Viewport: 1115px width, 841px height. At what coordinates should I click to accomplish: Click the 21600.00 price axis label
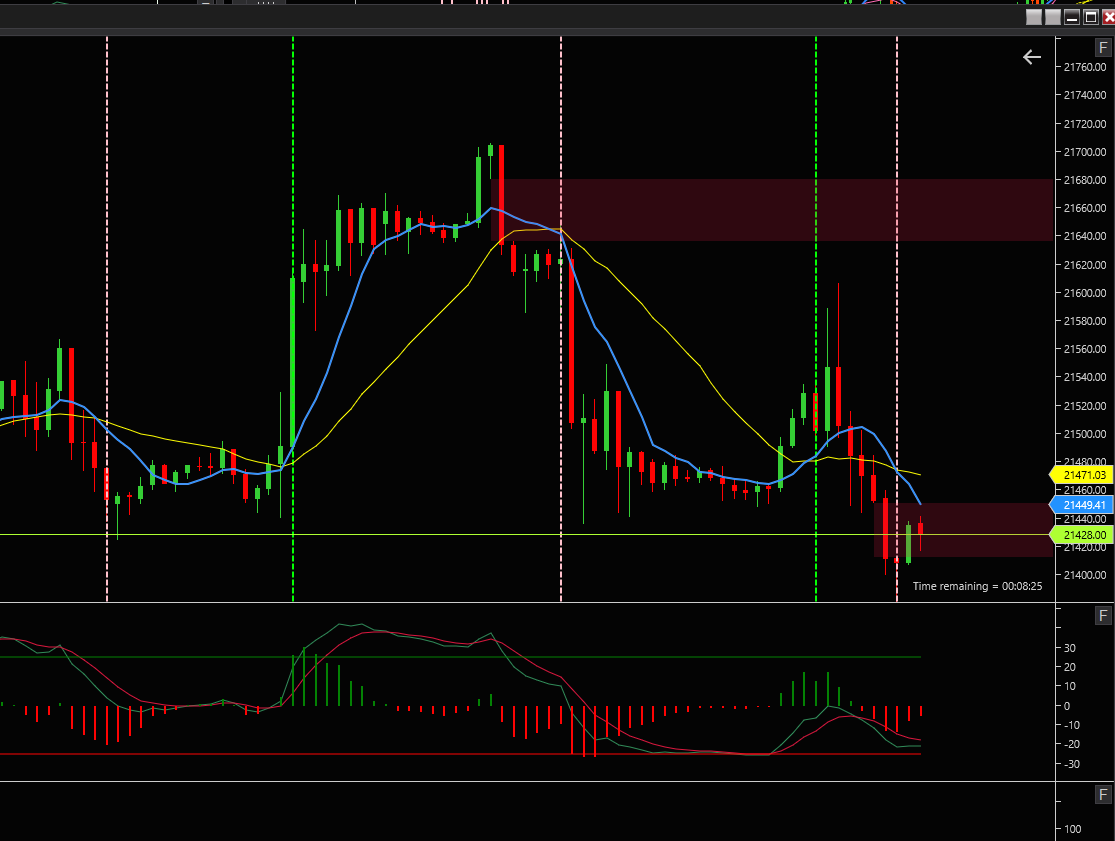1084,293
